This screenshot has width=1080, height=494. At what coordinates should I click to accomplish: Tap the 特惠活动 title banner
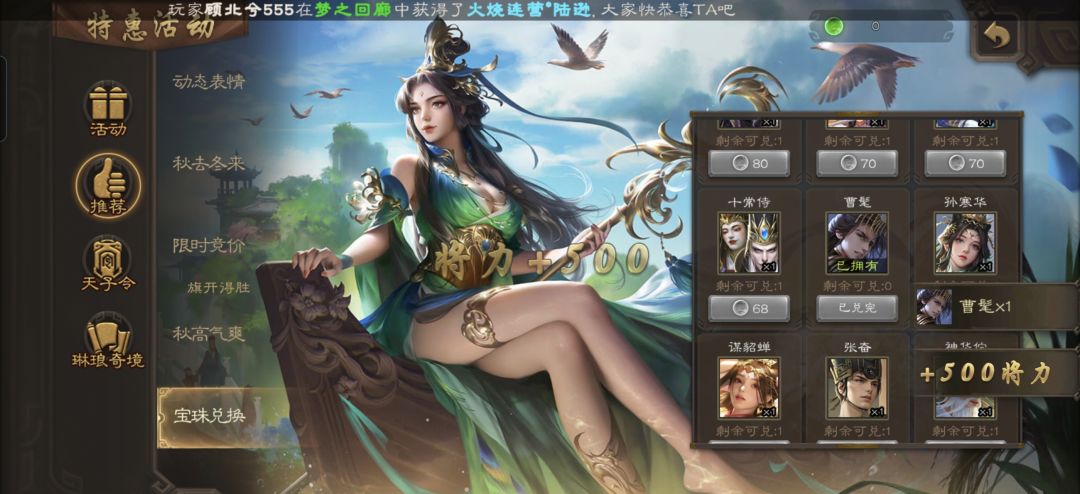pyautogui.click(x=151, y=26)
